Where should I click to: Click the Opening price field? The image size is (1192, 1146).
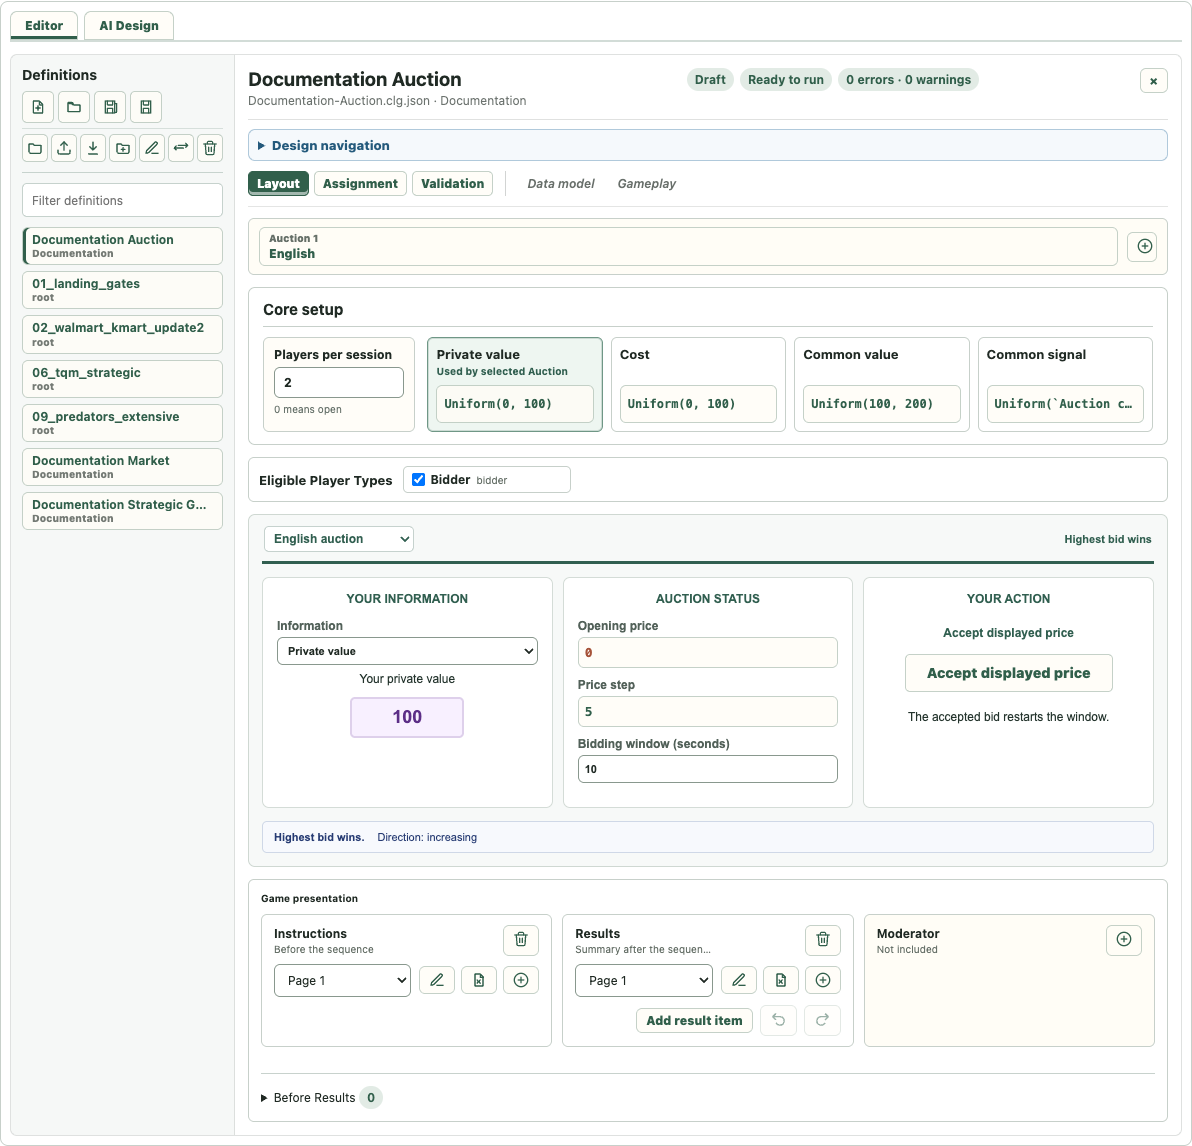(707, 652)
